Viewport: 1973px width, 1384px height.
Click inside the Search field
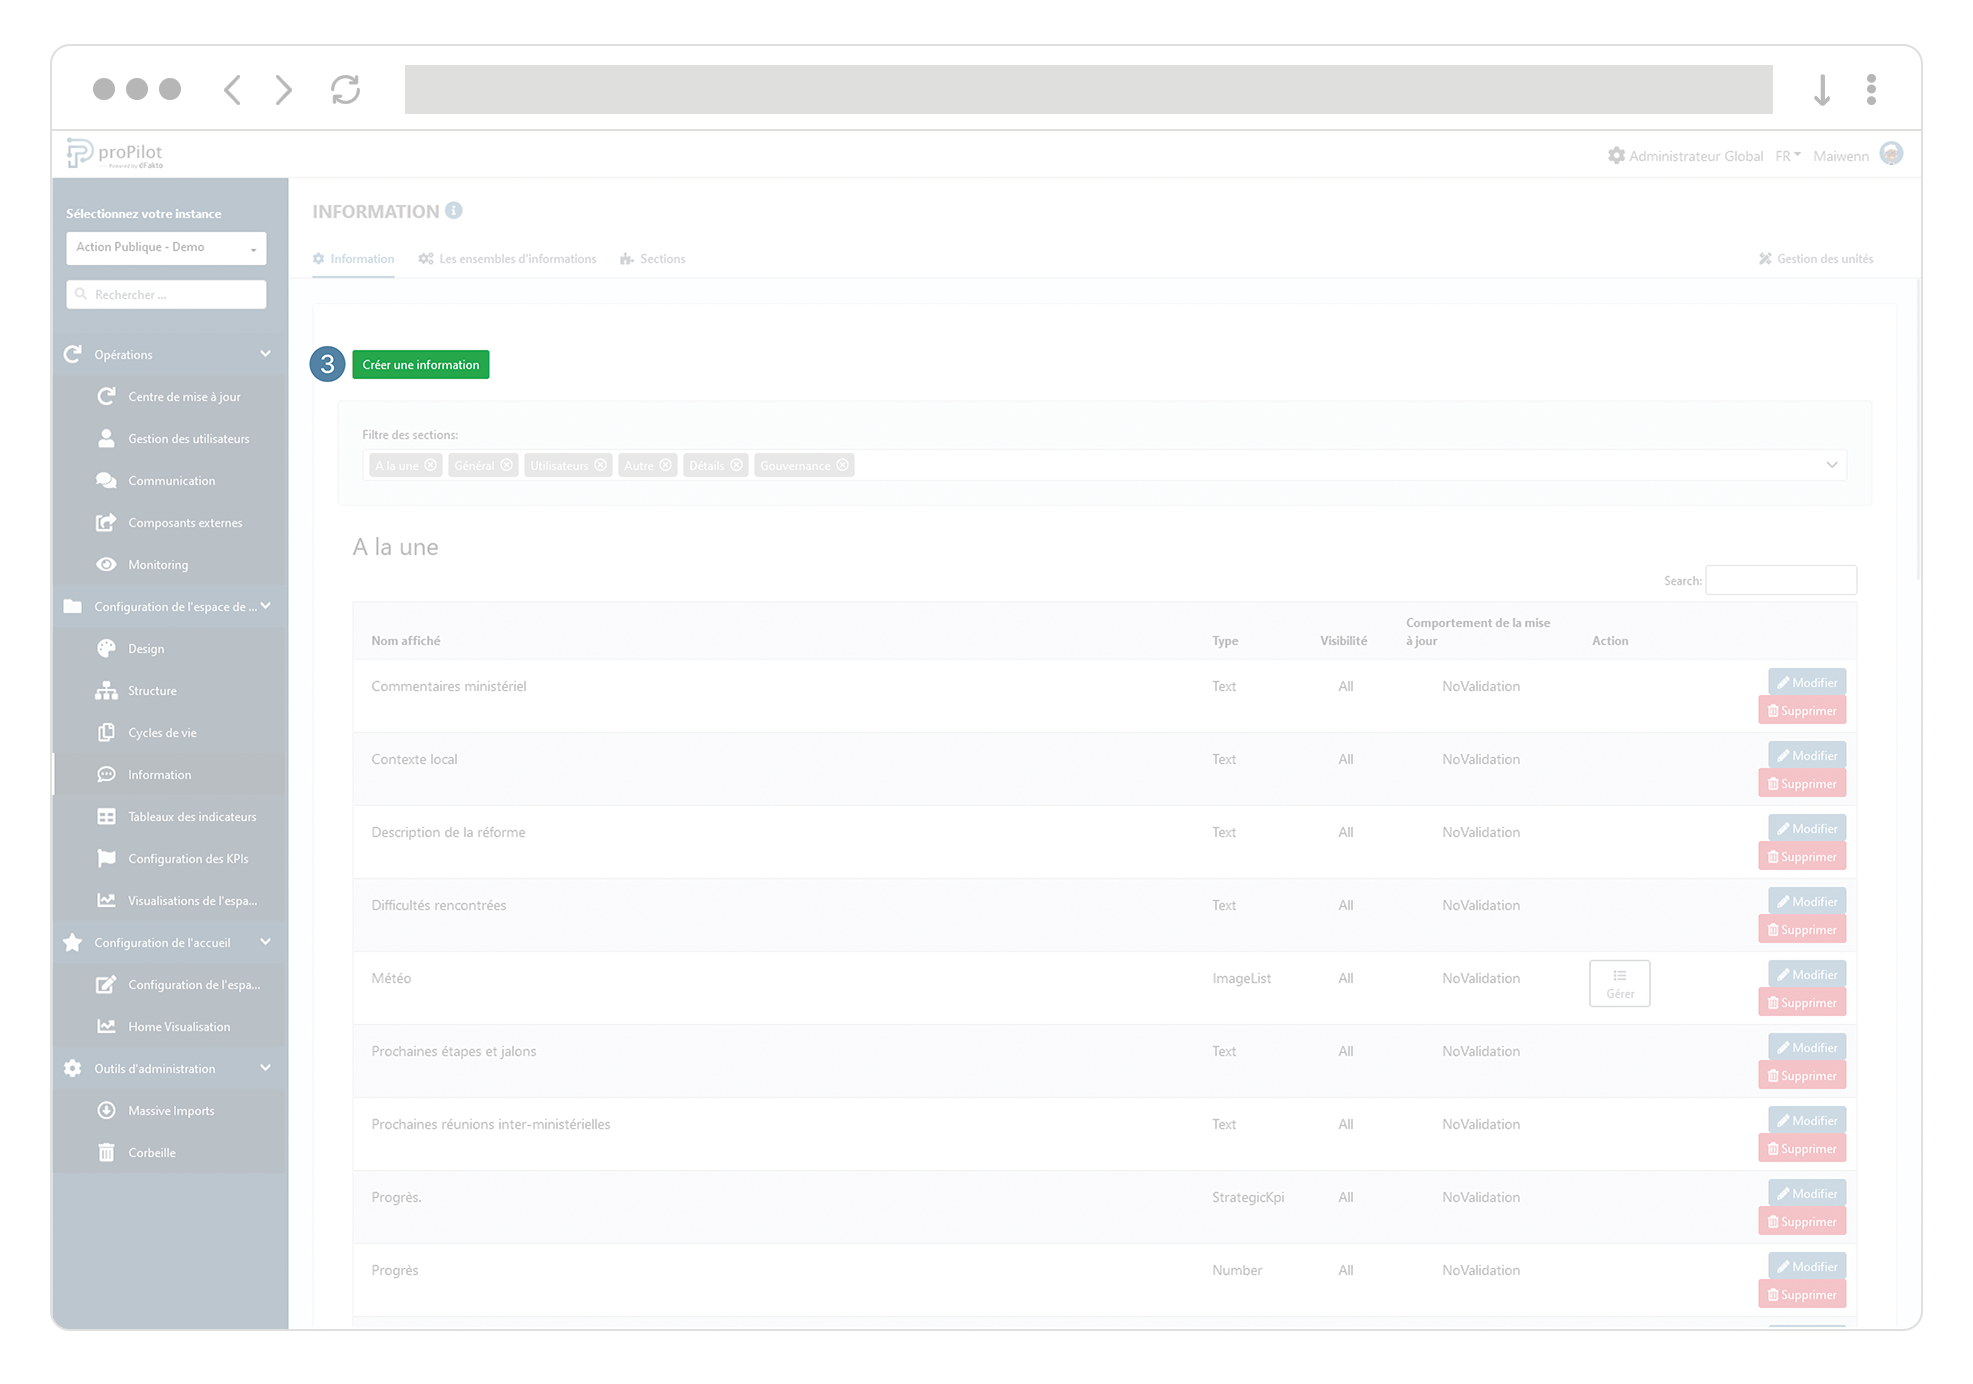(x=1780, y=580)
